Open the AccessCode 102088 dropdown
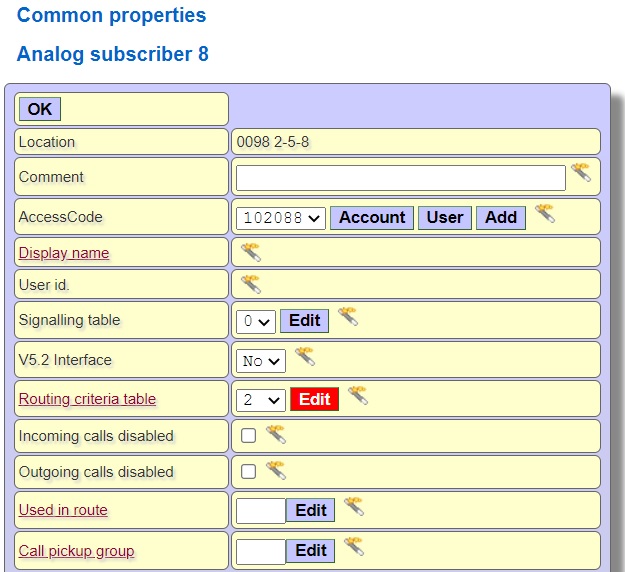The width and height of the screenshot is (625, 572). point(281,218)
